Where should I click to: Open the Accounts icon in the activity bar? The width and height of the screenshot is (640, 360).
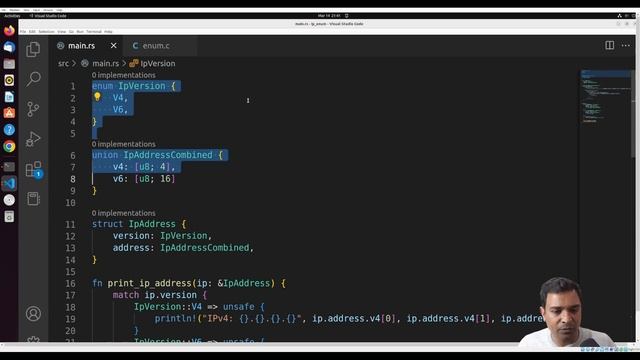pos(33,313)
